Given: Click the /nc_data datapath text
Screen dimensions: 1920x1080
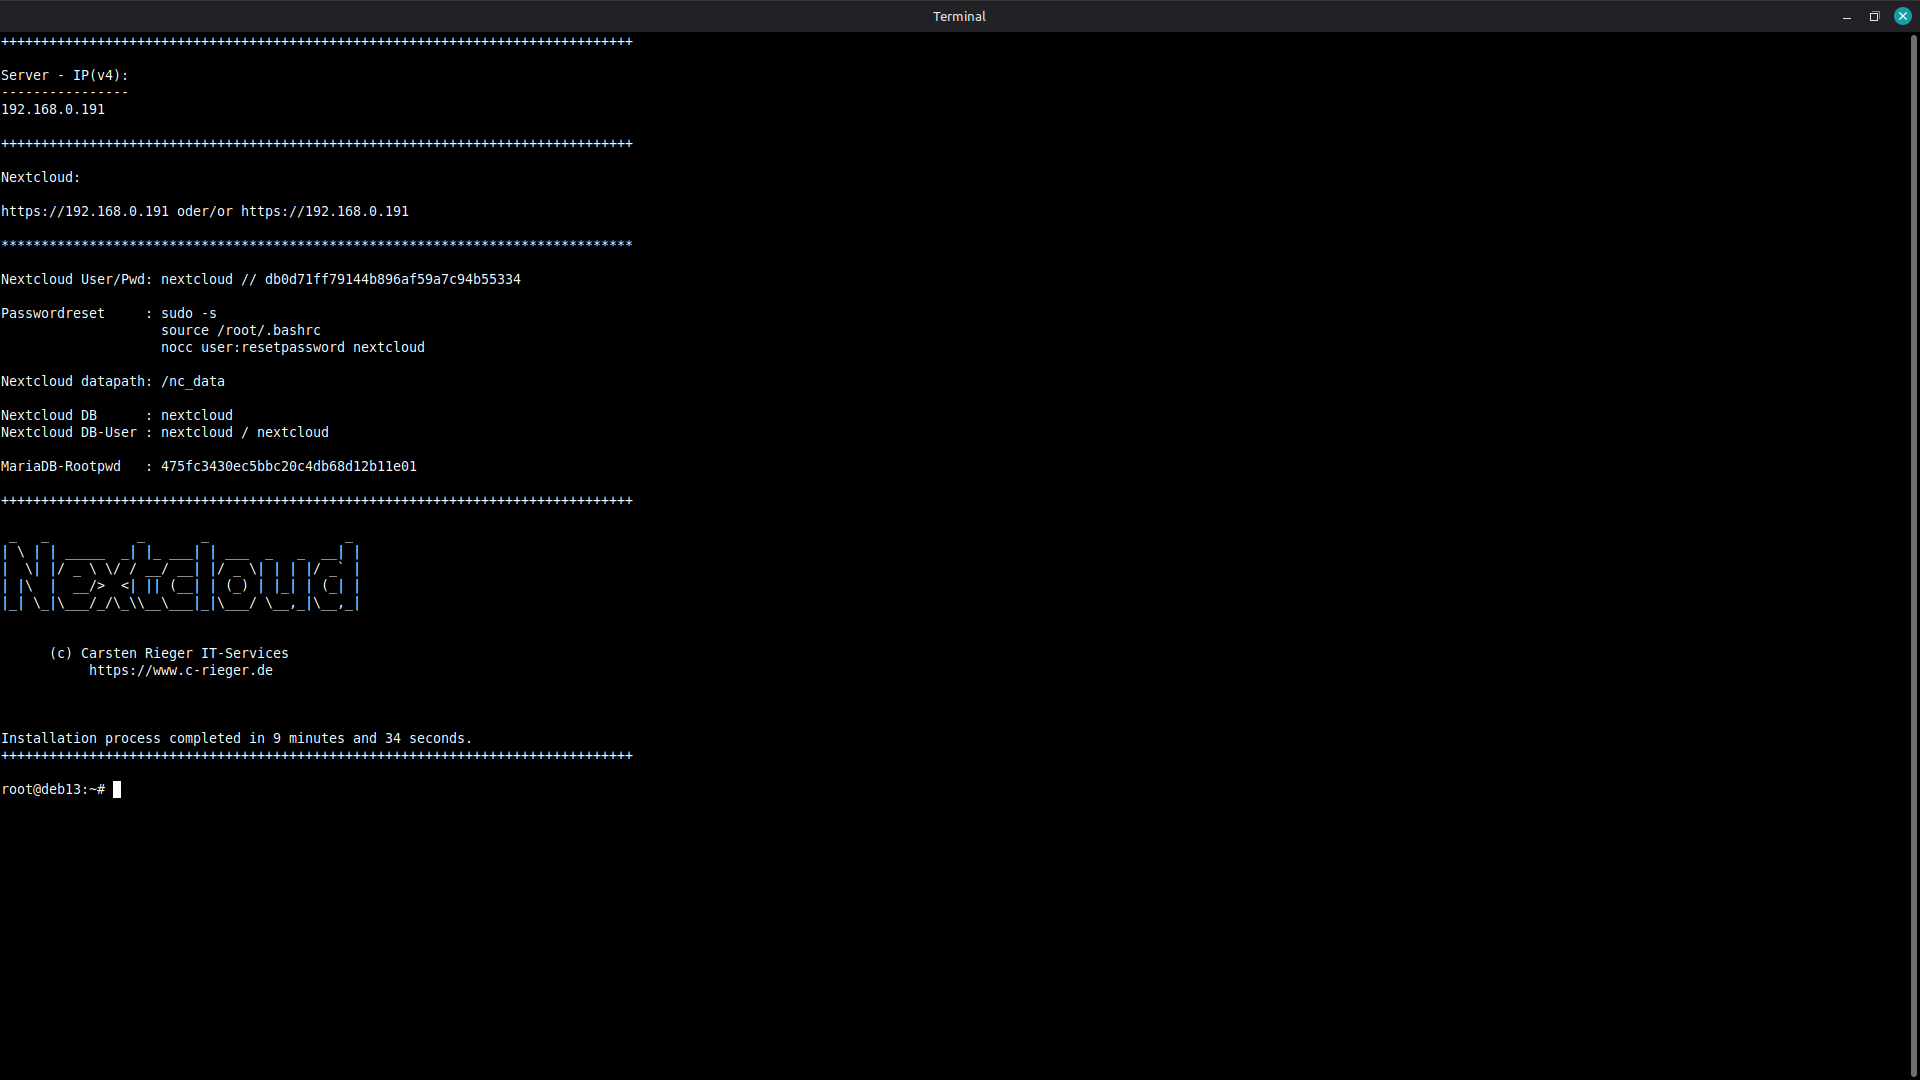Looking at the screenshot, I should 192,382.
